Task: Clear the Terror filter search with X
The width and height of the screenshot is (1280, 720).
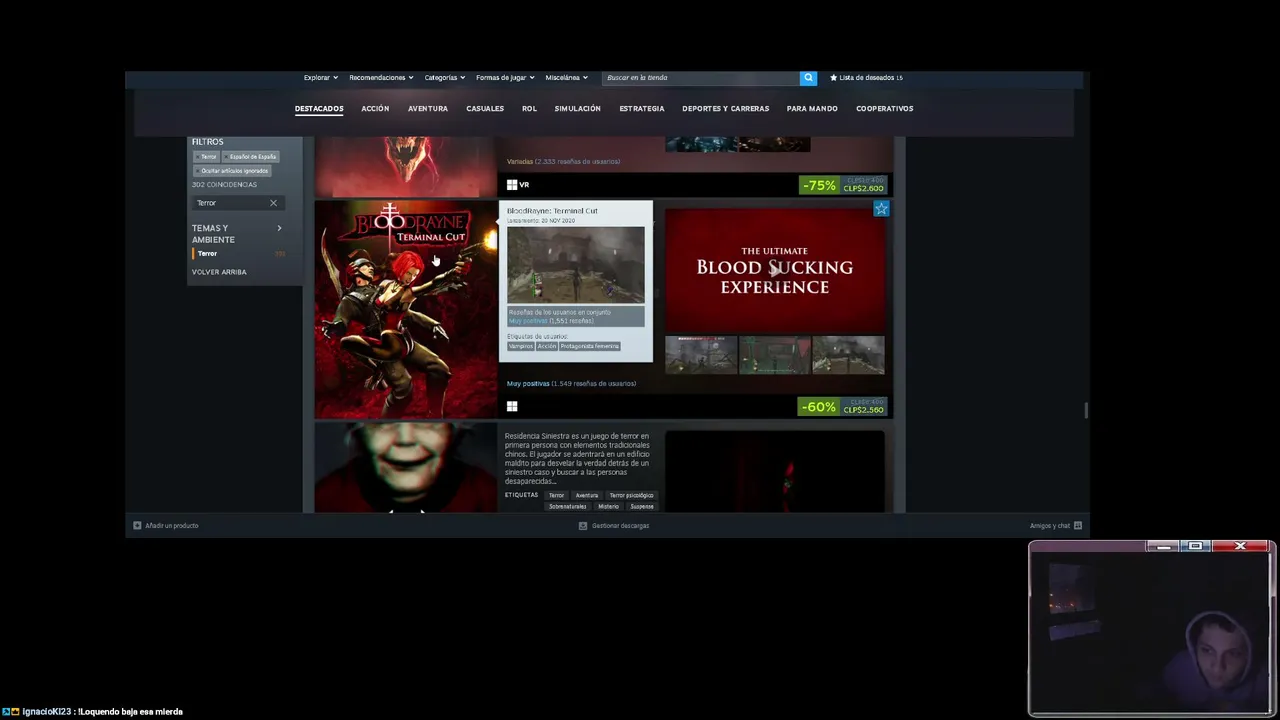Action: click(273, 203)
